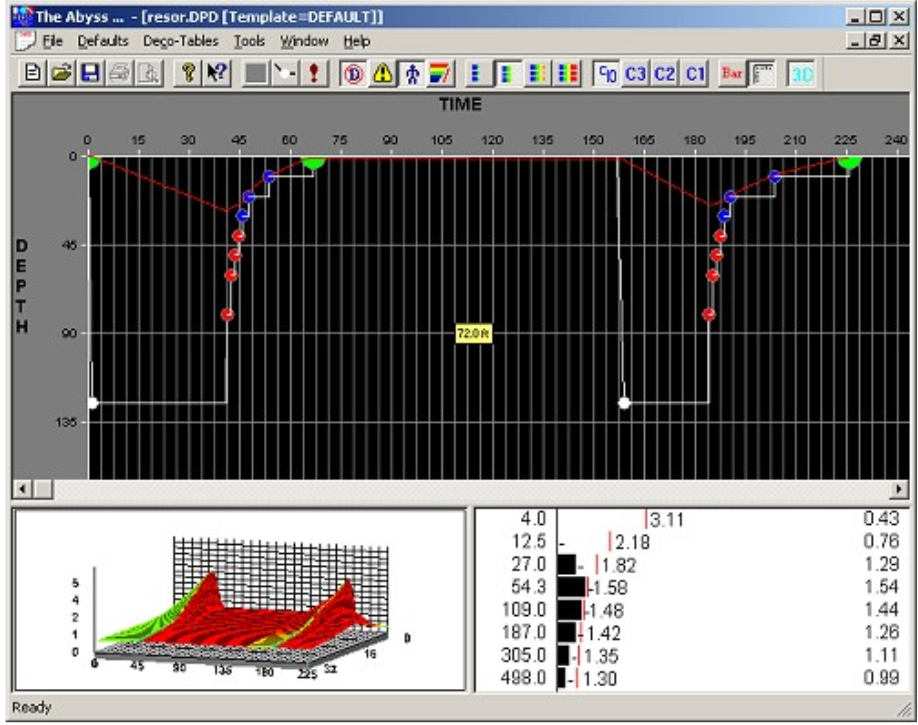Toggle the red Bar view button

point(733,75)
